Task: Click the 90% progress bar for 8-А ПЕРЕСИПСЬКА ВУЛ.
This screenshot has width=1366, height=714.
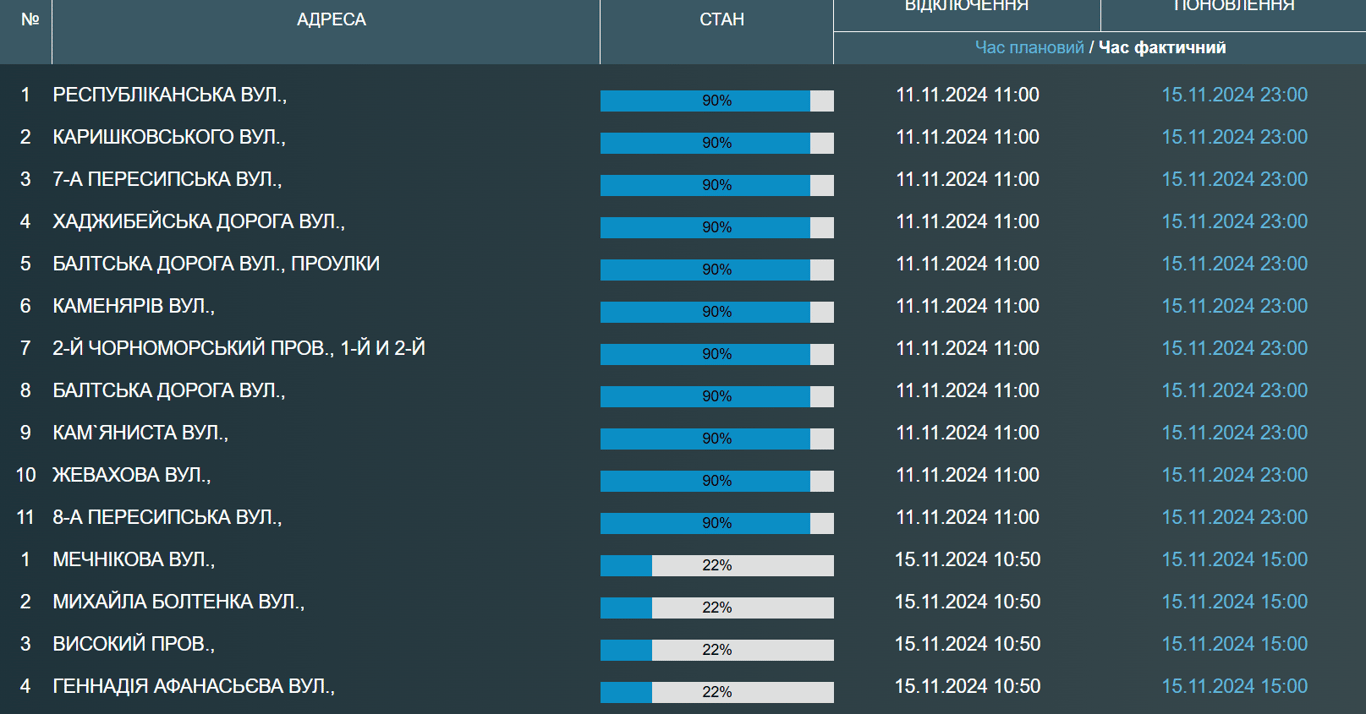Action: pos(716,523)
